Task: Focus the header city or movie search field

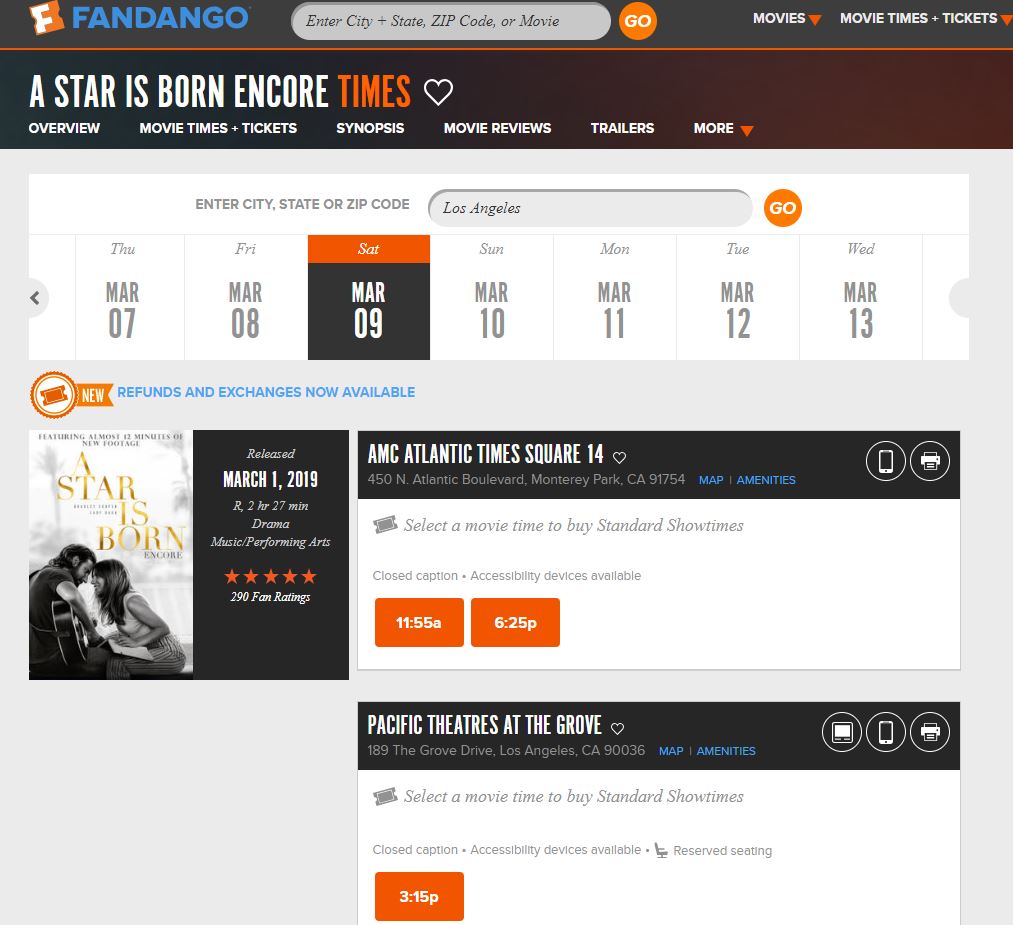Action: click(451, 21)
